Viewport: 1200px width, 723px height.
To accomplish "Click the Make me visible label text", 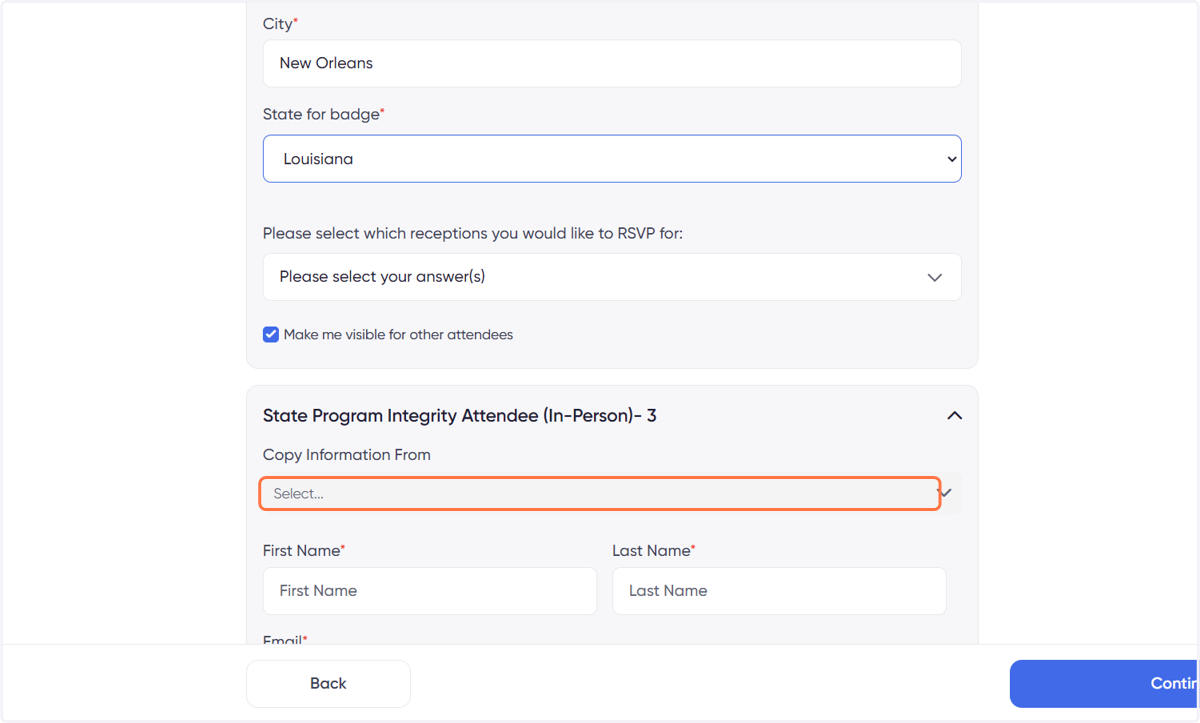I will click(398, 335).
